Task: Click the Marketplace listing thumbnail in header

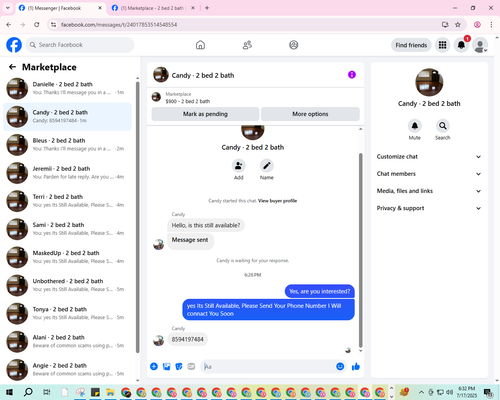Action: pyautogui.click(x=156, y=97)
